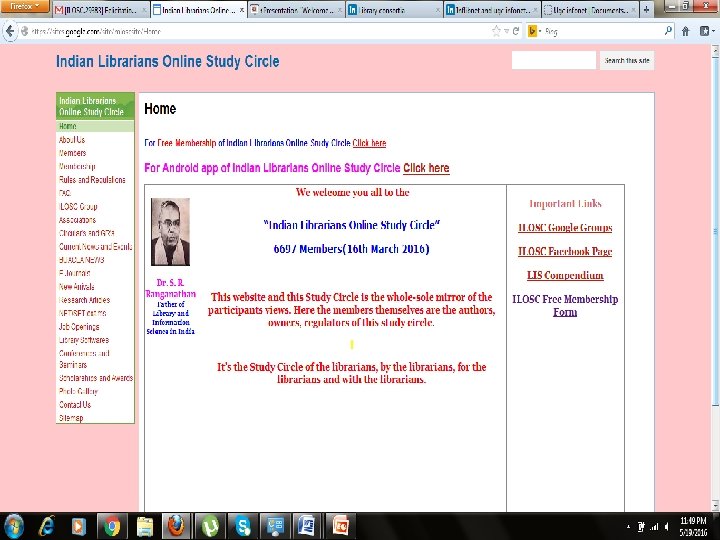Reload the current page
The height and width of the screenshot is (540, 720).
pyautogui.click(x=516, y=31)
